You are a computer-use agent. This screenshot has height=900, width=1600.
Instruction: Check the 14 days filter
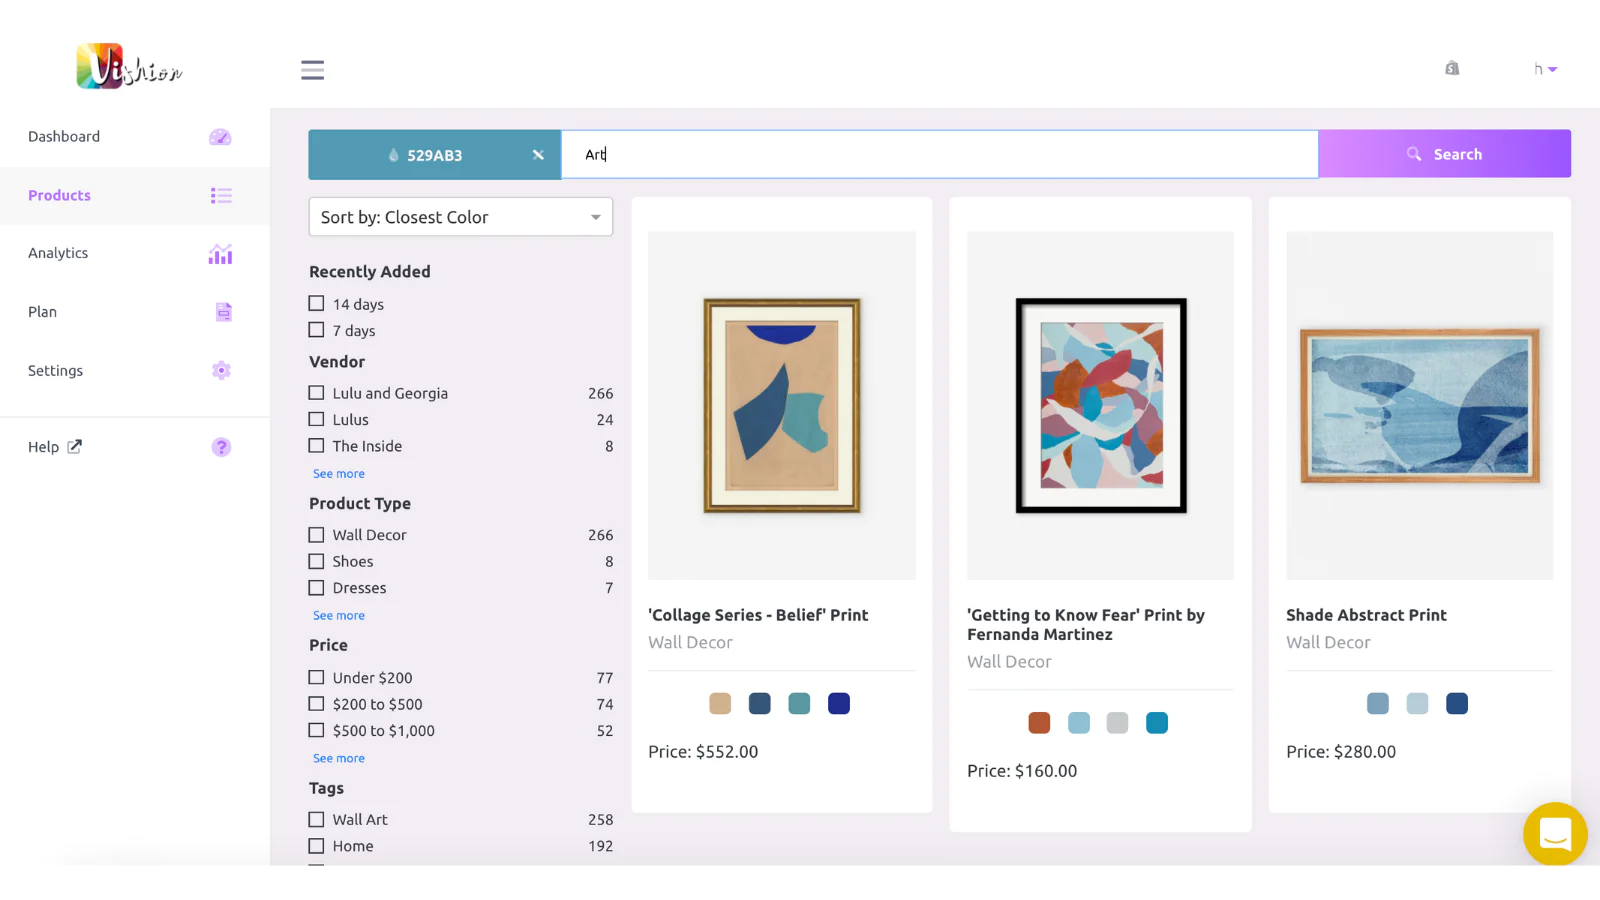[317, 303]
